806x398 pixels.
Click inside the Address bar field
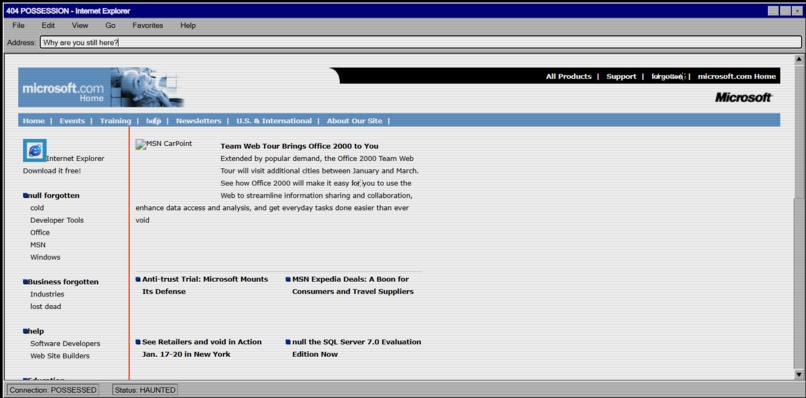pos(420,43)
